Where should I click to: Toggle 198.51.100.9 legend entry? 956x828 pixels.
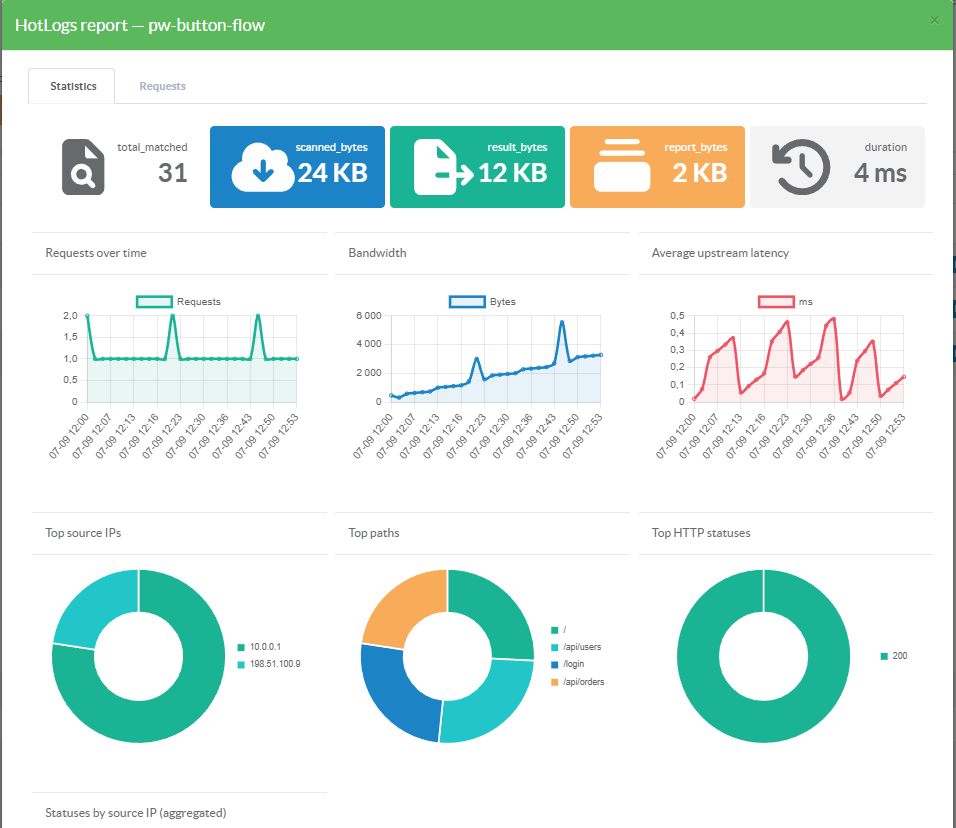click(x=269, y=664)
